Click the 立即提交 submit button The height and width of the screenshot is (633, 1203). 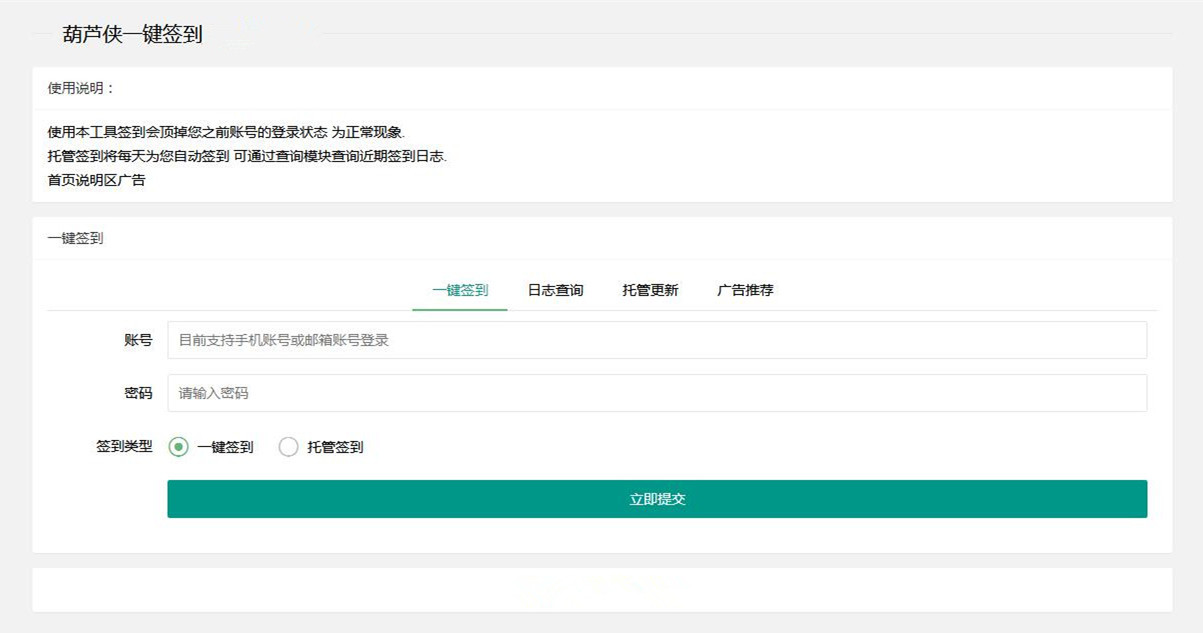click(657, 499)
